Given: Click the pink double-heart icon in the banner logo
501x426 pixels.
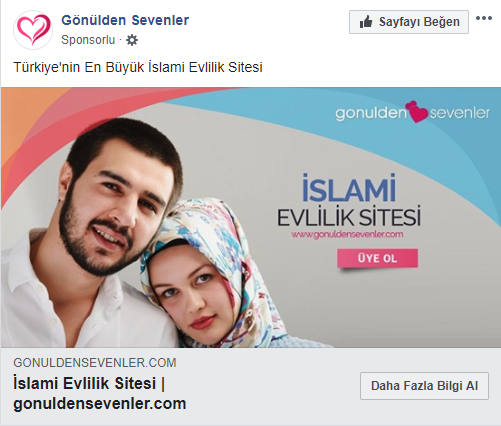Looking at the screenshot, I should 416,112.
